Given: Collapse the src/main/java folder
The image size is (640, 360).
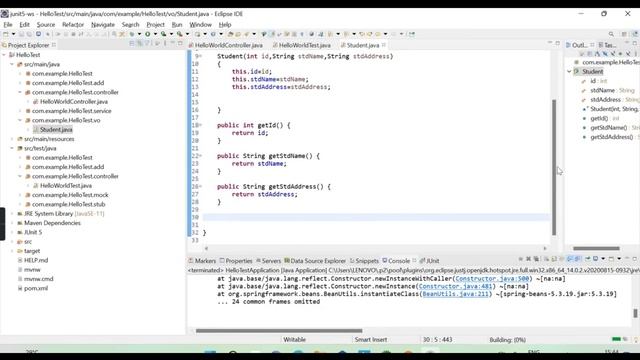Looking at the screenshot, I should 12,64.
